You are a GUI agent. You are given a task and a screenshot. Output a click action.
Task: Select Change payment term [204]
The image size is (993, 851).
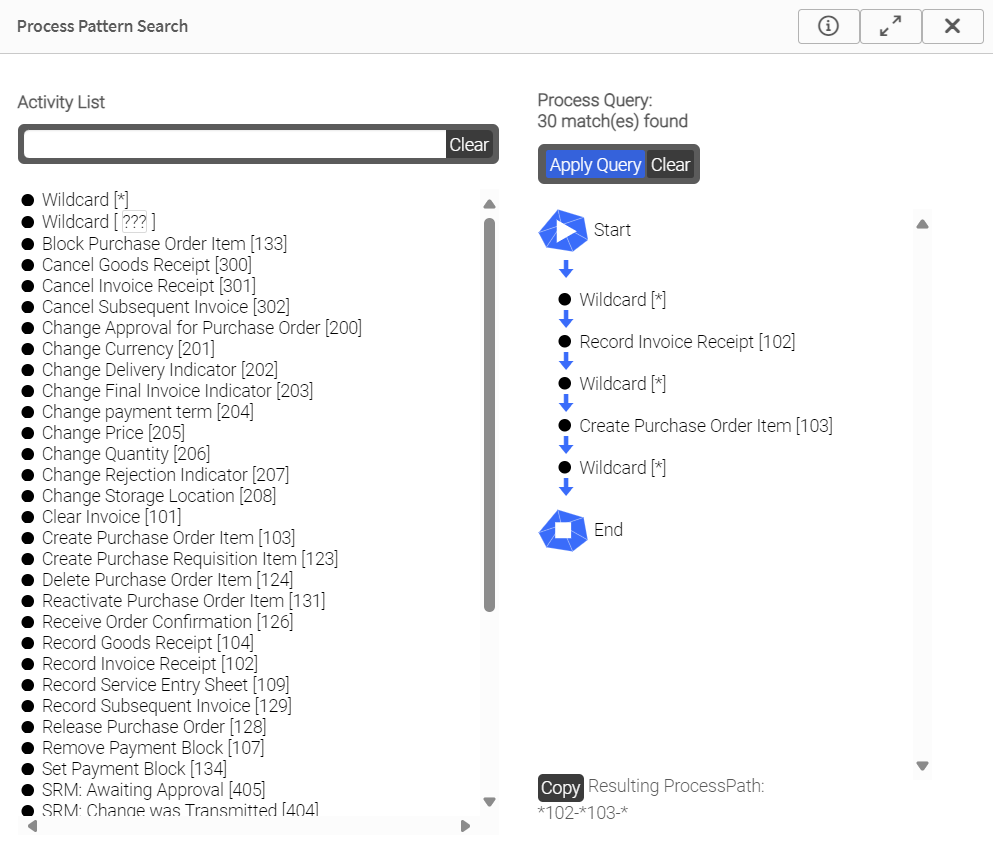coord(148,412)
